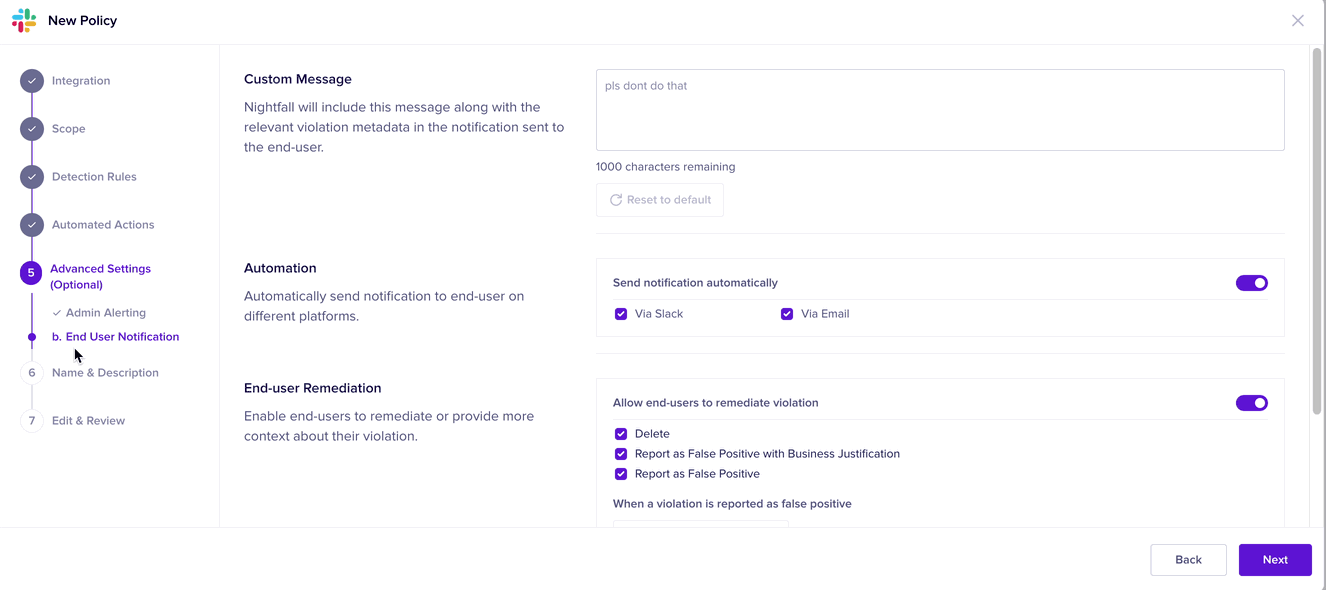Click the Automated Actions checkmark circle
This screenshot has height=590, width=1326.
click(32, 225)
